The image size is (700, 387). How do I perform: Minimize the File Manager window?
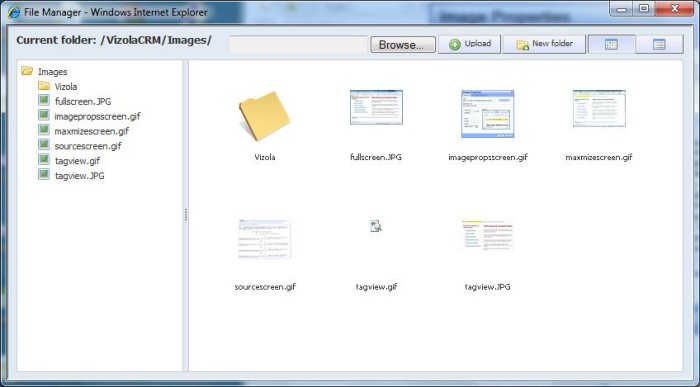point(622,9)
